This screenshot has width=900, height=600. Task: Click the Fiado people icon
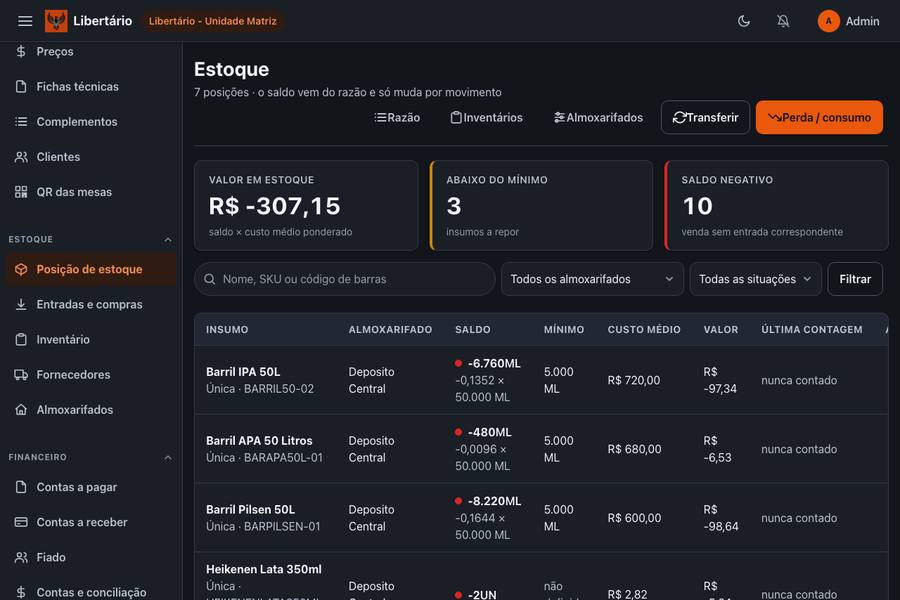click(21, 557)
